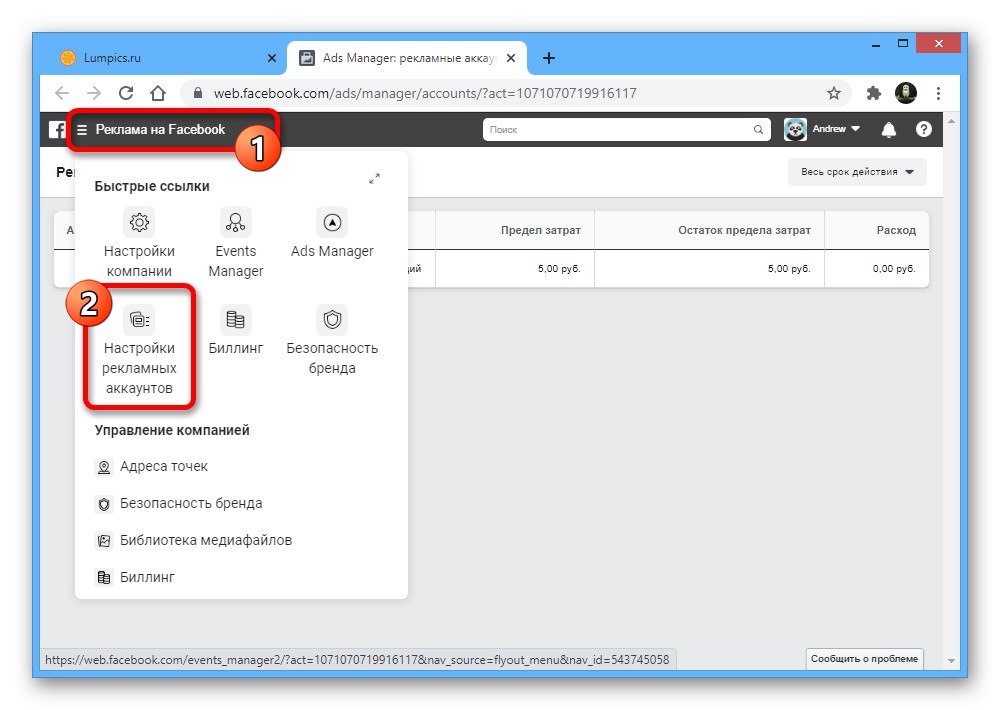Click the Быстрые ссылки heading
1000x710 pixels.
[x=152, y=186]
